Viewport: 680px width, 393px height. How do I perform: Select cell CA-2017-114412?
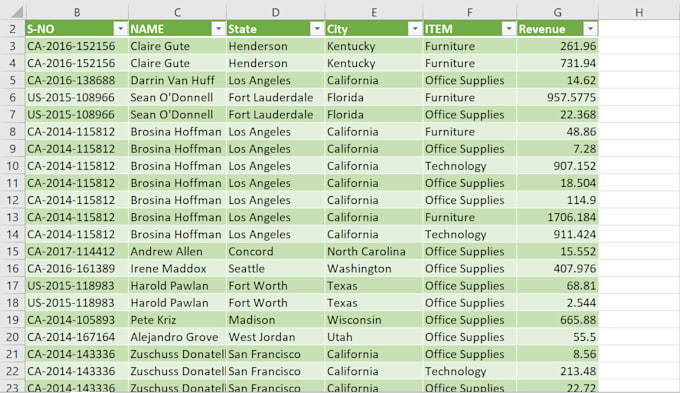click(x=77, y=251)
